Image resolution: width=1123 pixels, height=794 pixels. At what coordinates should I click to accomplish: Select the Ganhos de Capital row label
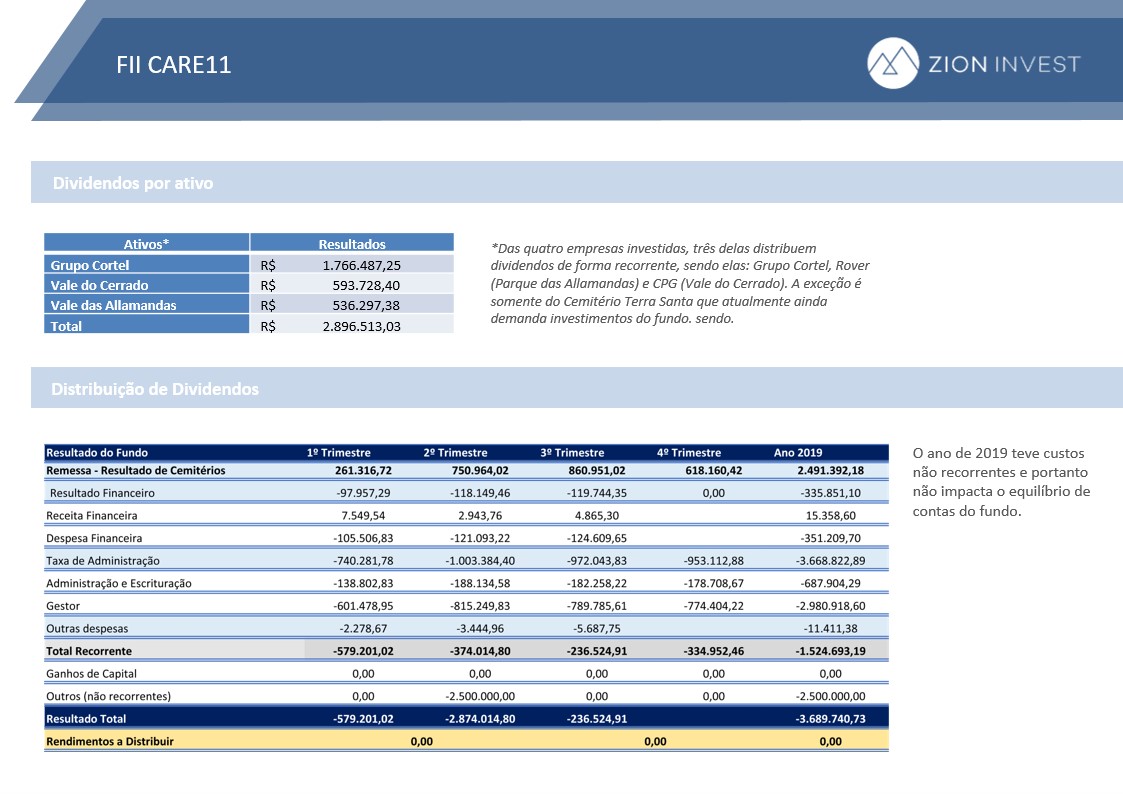pyautogui.click(x=91, y=674)
